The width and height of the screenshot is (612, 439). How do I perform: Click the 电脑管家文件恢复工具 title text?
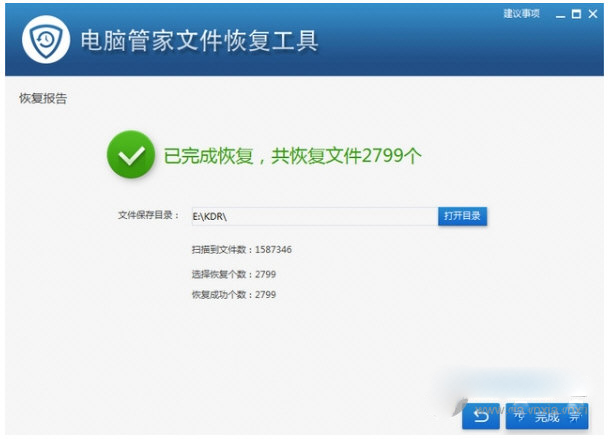coord(199,41)
